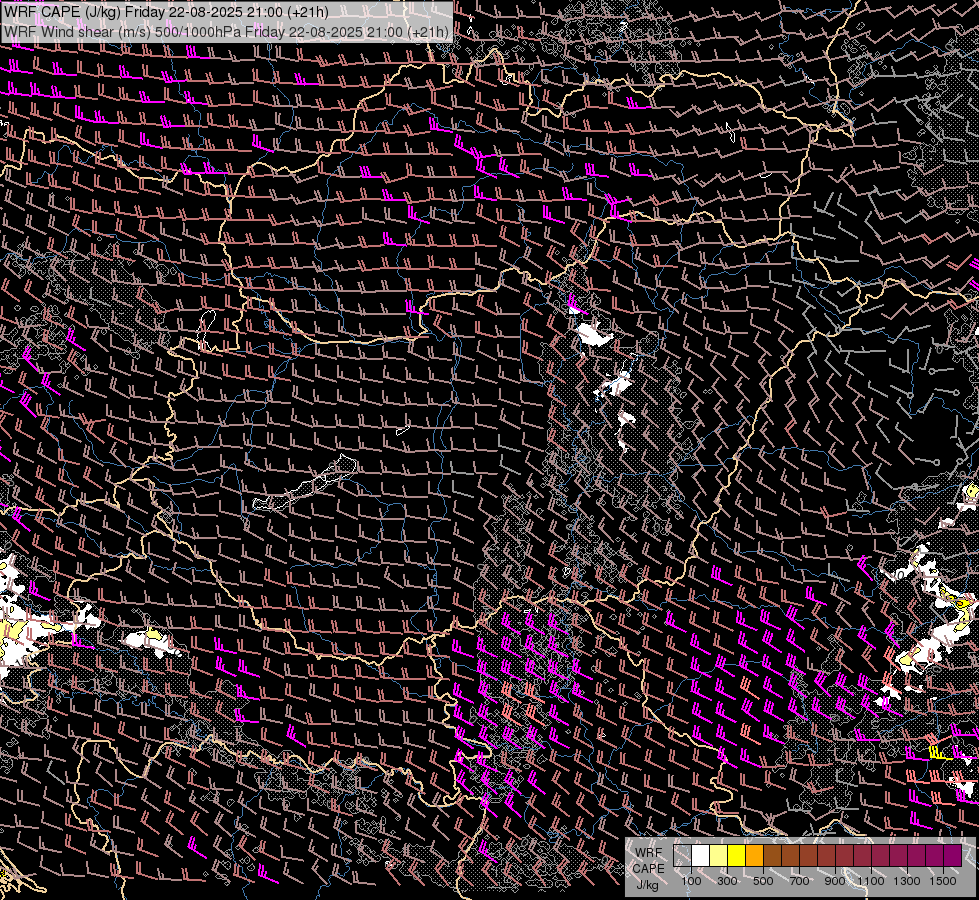Select the bright yellow CAPE legend swatch
979x900 pixels.
pyautogui.click(x=737, y=855)
